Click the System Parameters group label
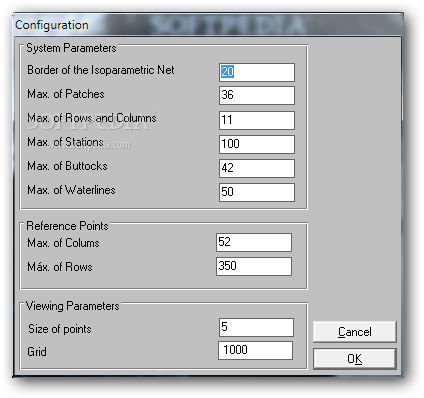 point(71,48)
